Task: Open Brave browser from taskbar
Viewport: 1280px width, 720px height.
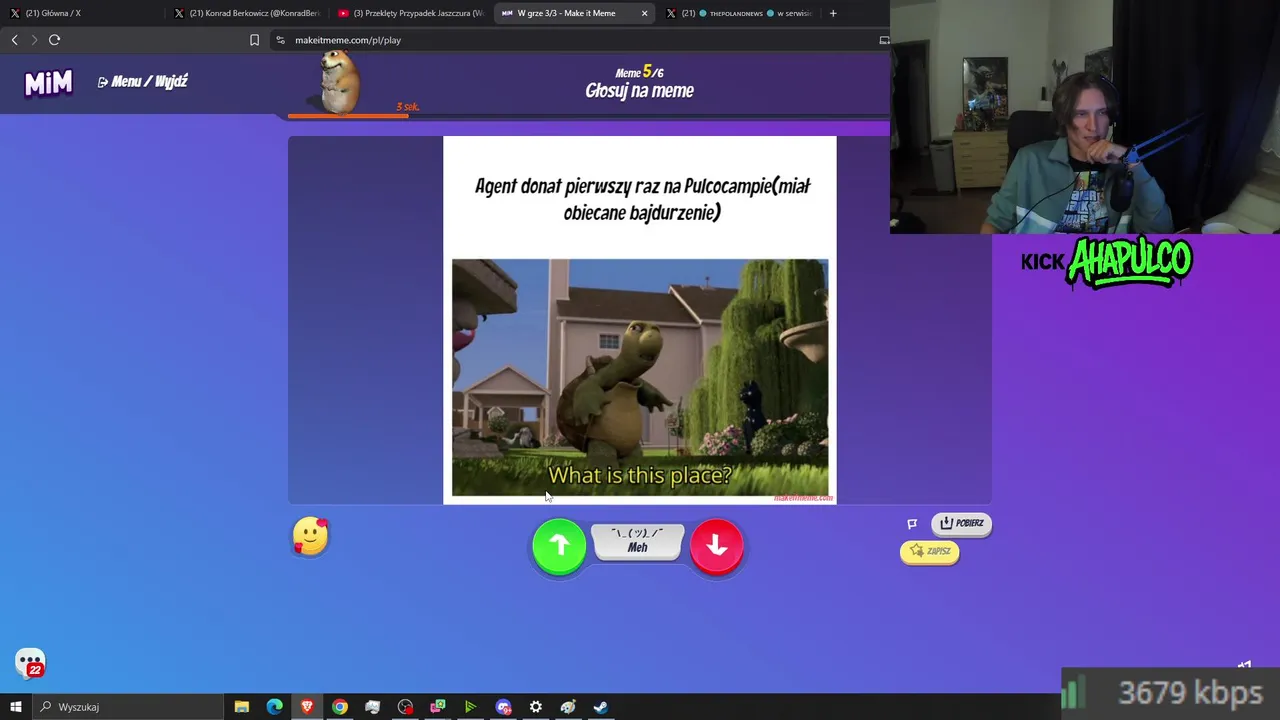Action: pos(307,707)
